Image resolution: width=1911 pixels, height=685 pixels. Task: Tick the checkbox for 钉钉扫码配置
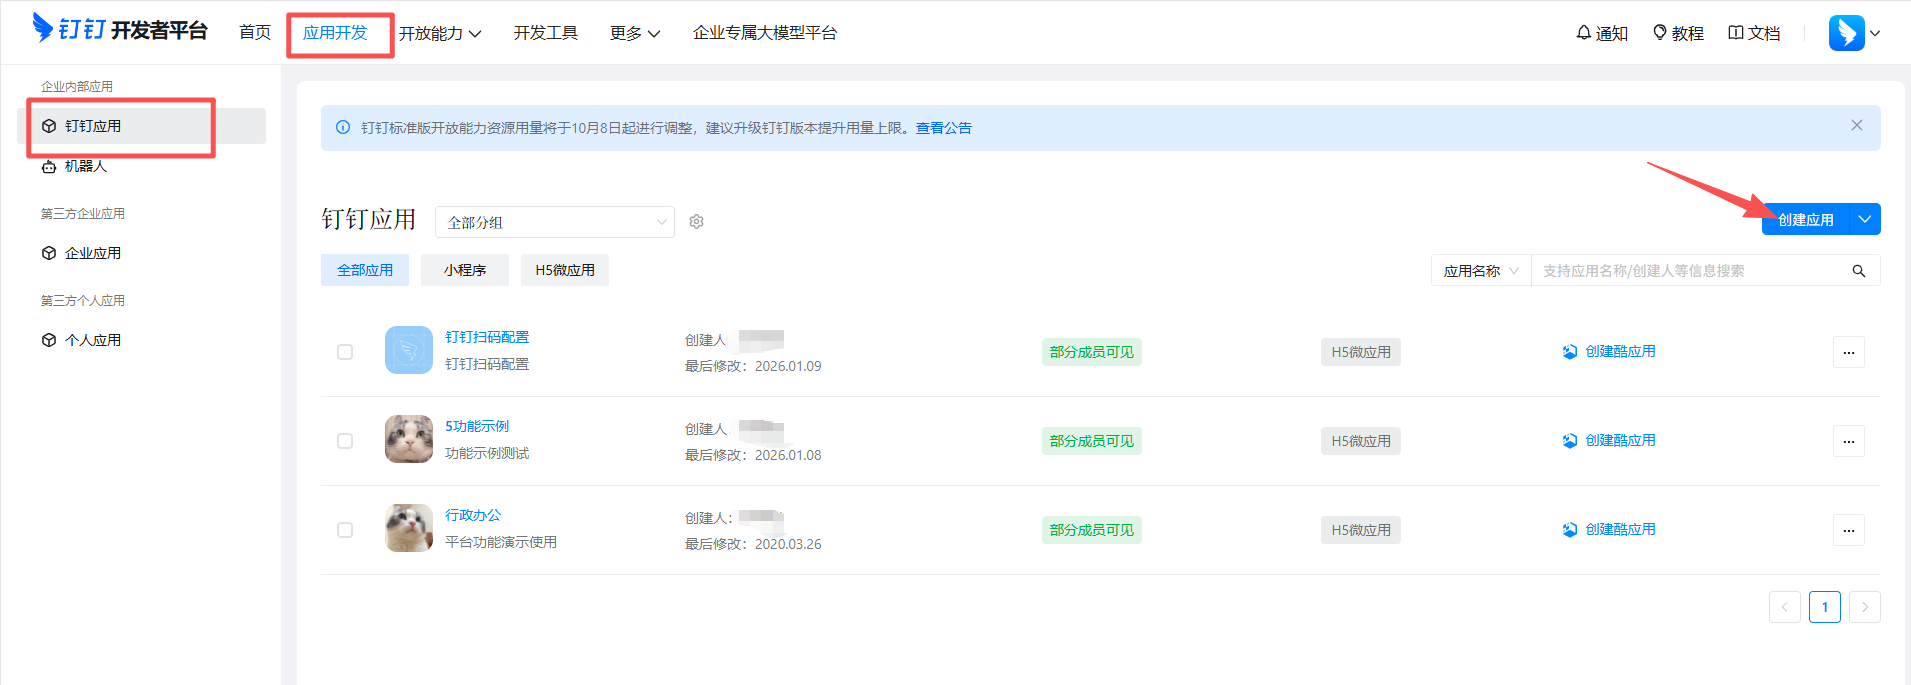point(345,352)
